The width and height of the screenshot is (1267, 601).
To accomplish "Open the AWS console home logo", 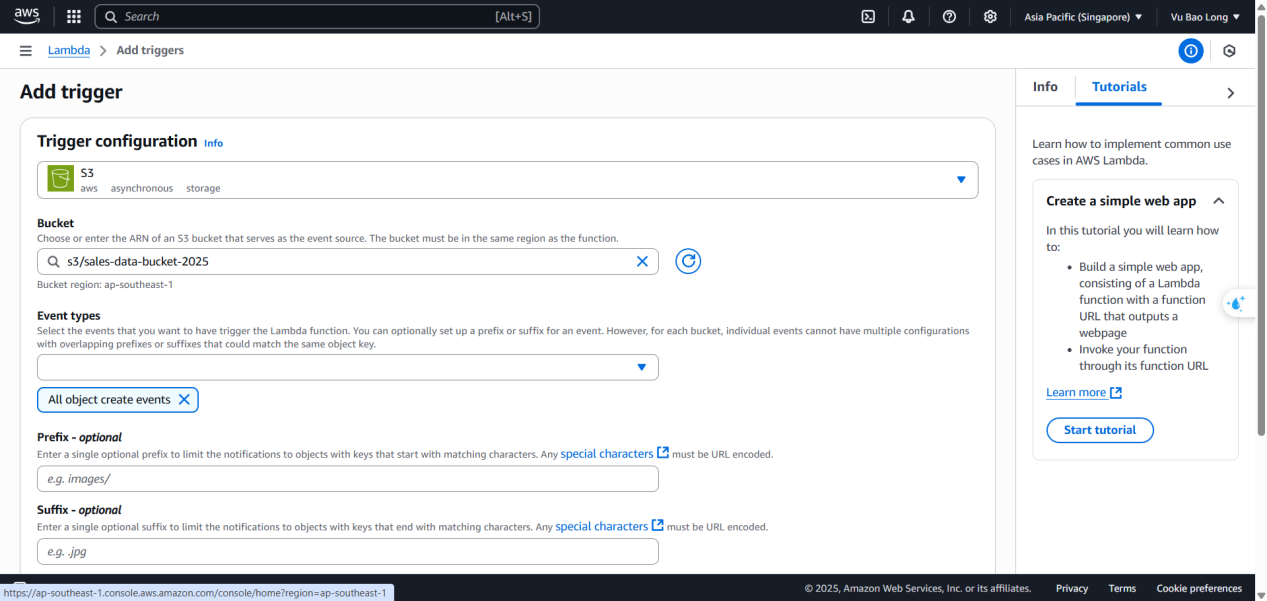I will (26, 16).
